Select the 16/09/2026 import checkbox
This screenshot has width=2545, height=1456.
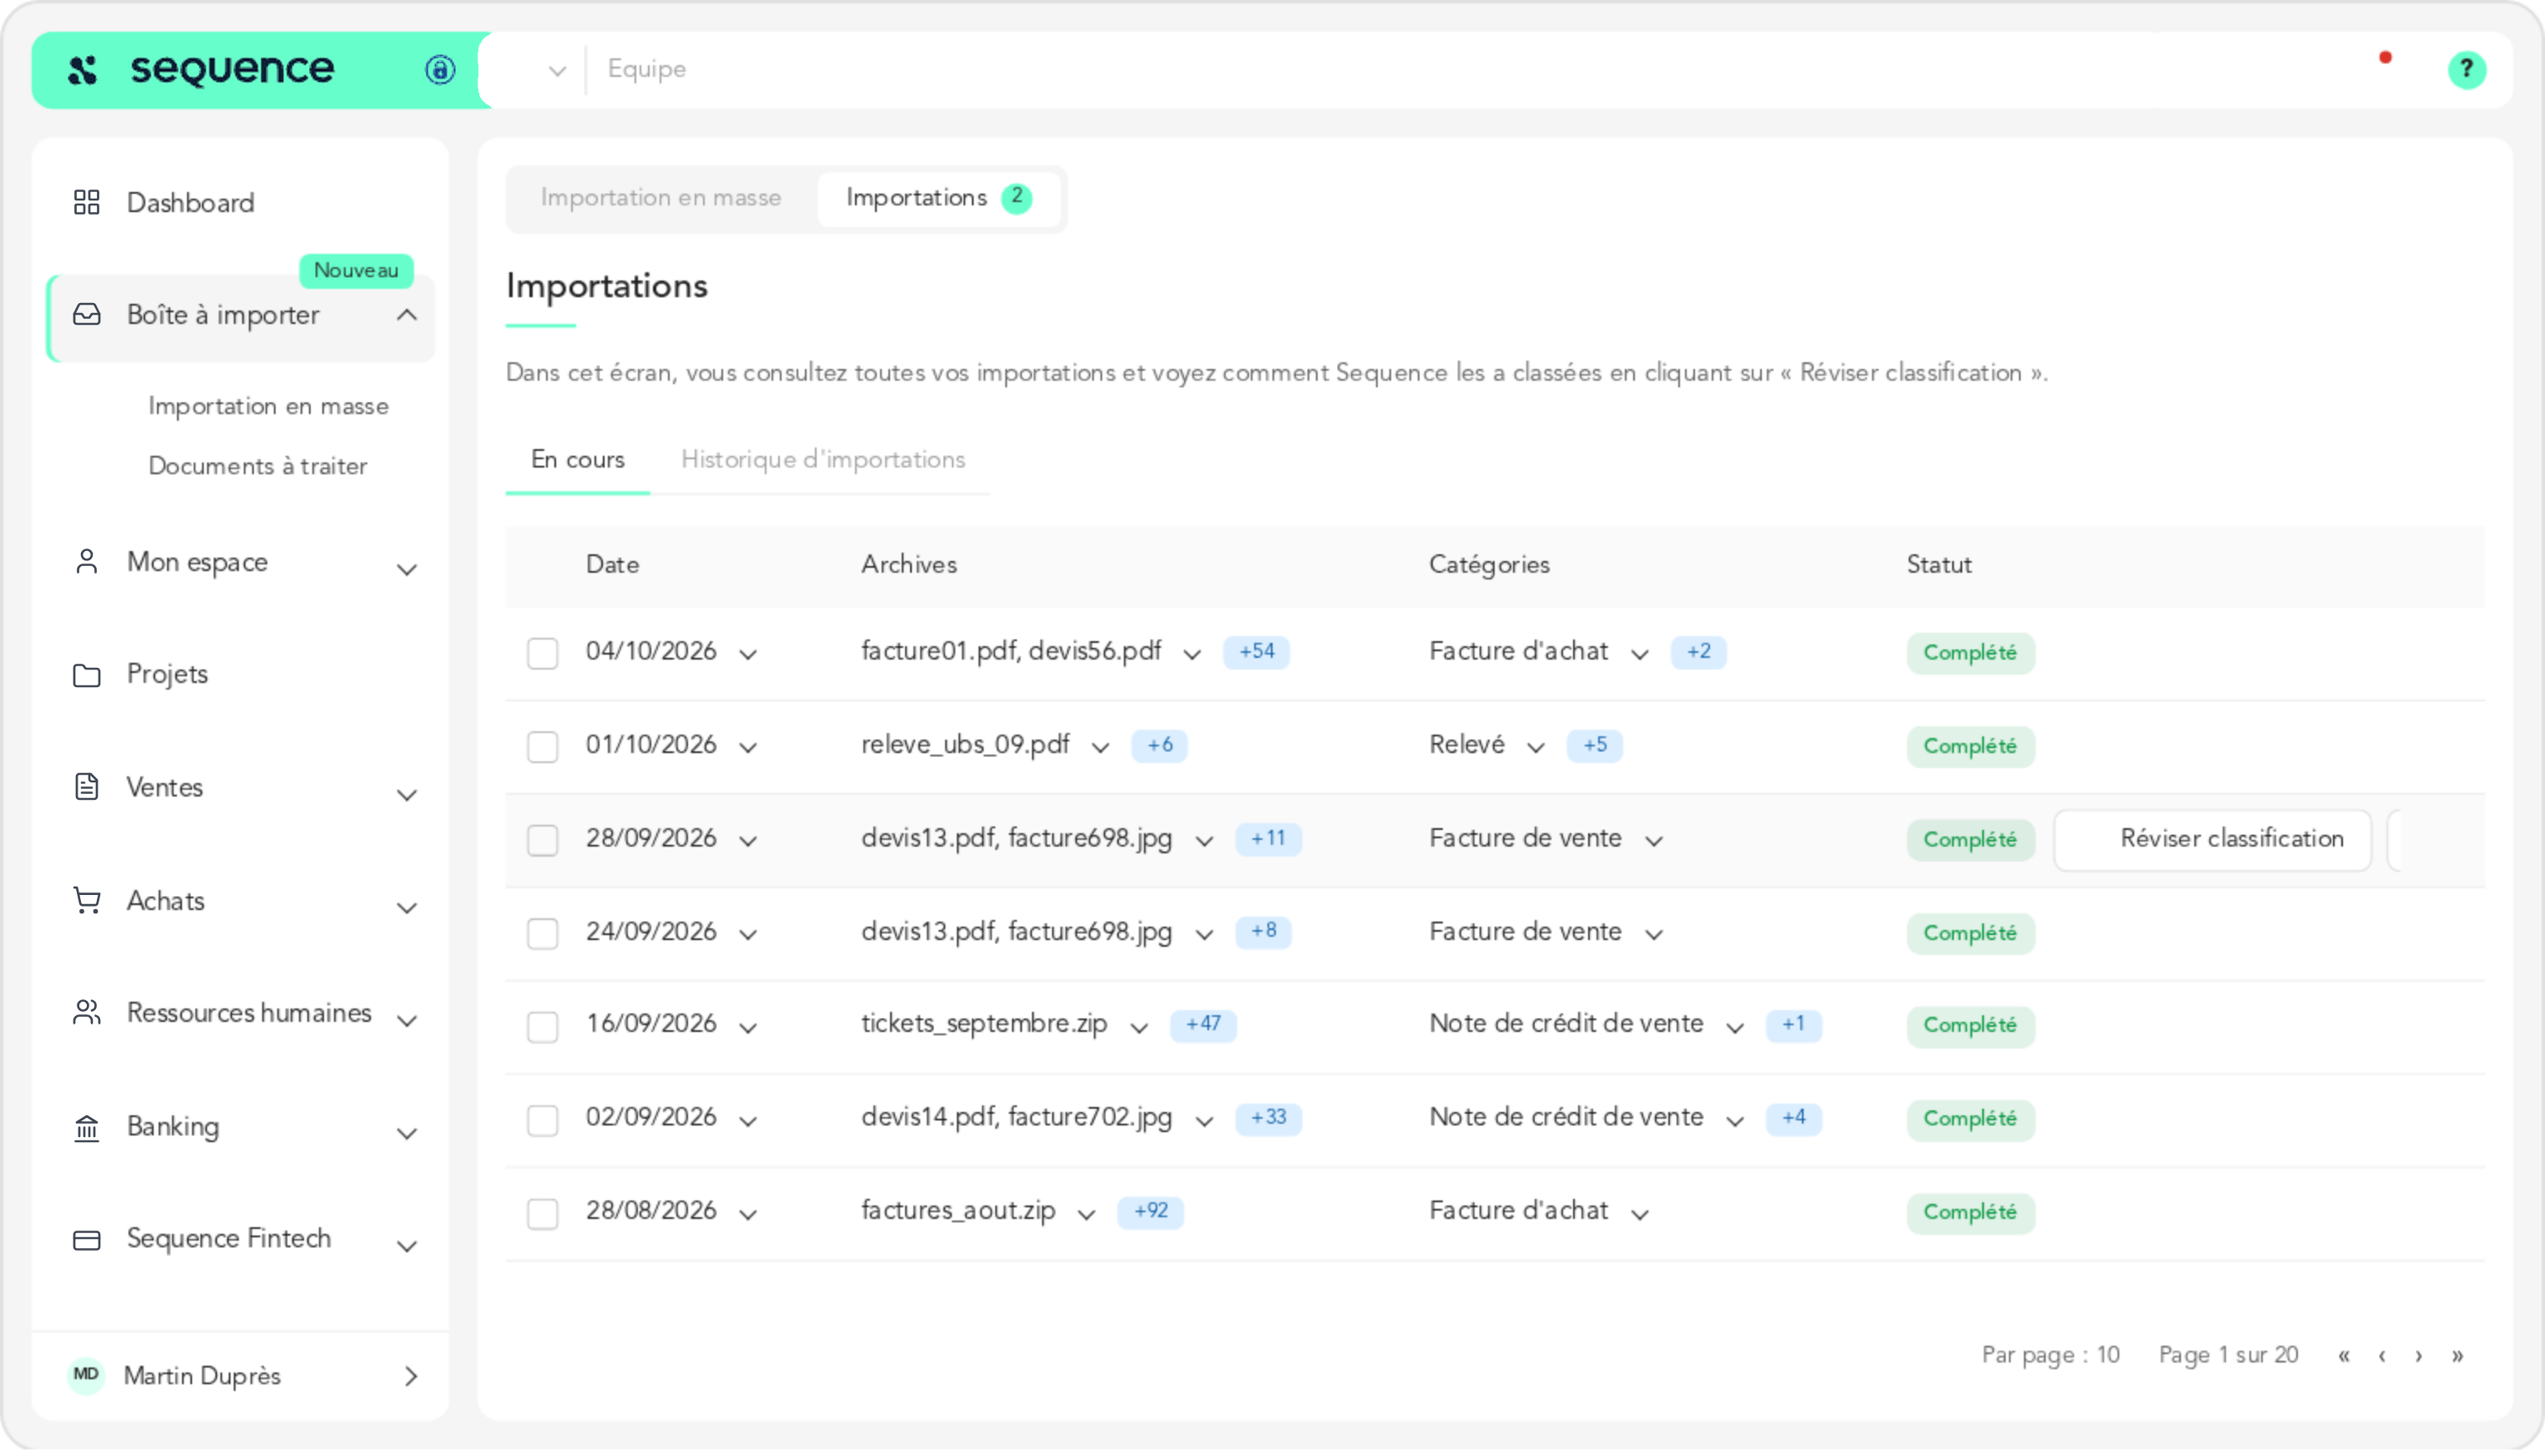click(x=542, y=1027)
